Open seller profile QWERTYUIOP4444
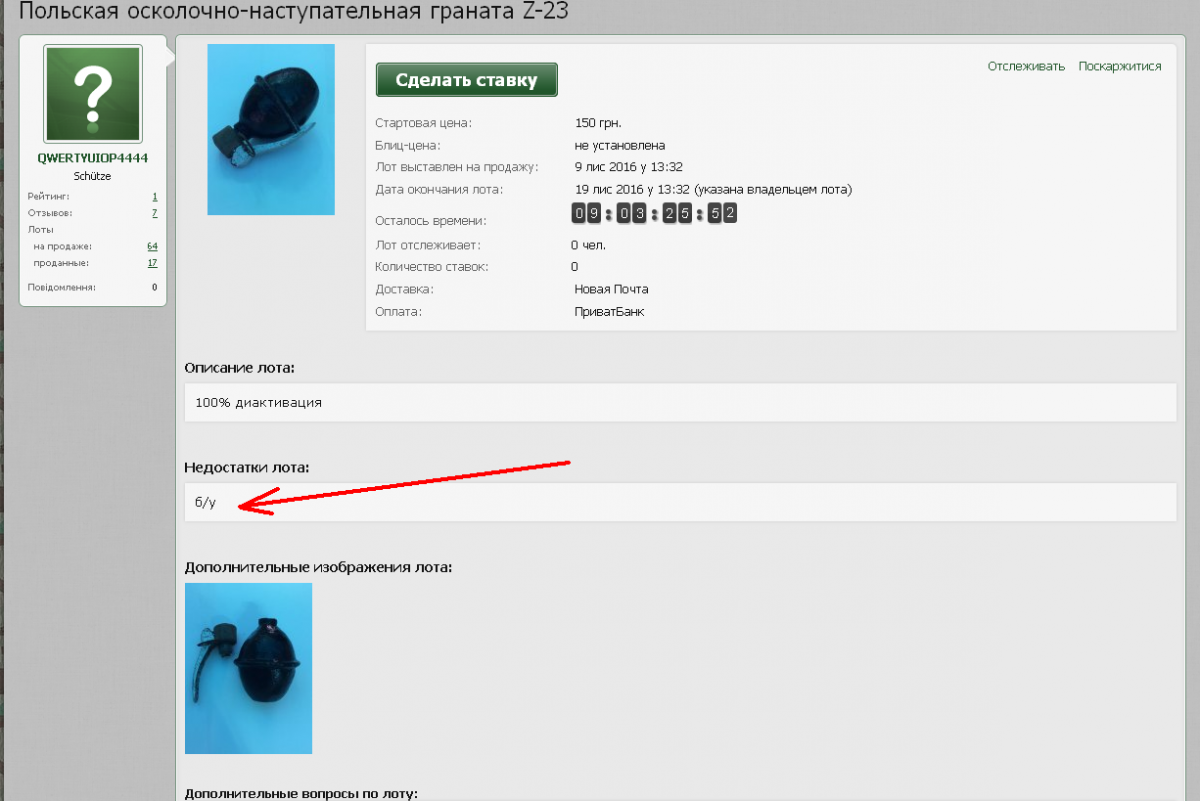Viewport: 1200px width, 801px height. point(93,158)
